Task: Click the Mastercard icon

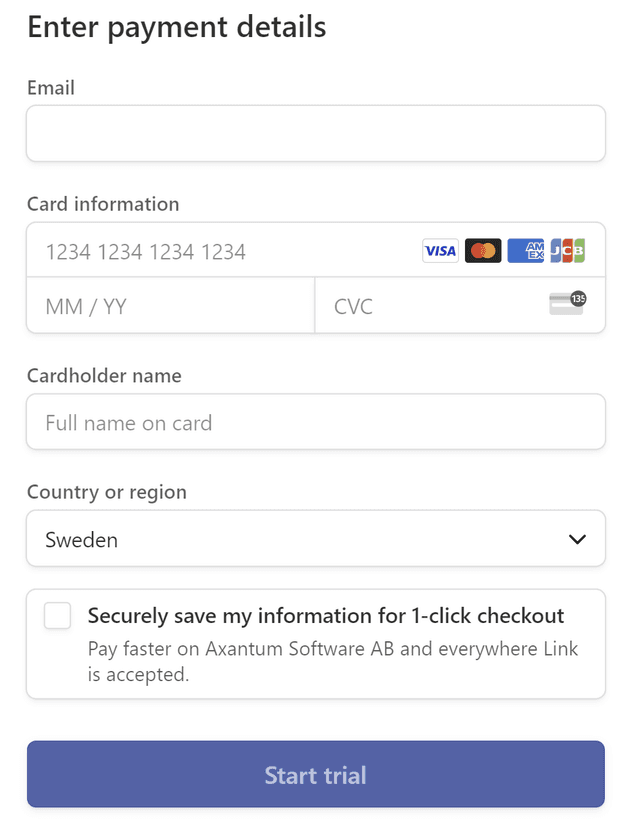Action: (x=483, y=250)
